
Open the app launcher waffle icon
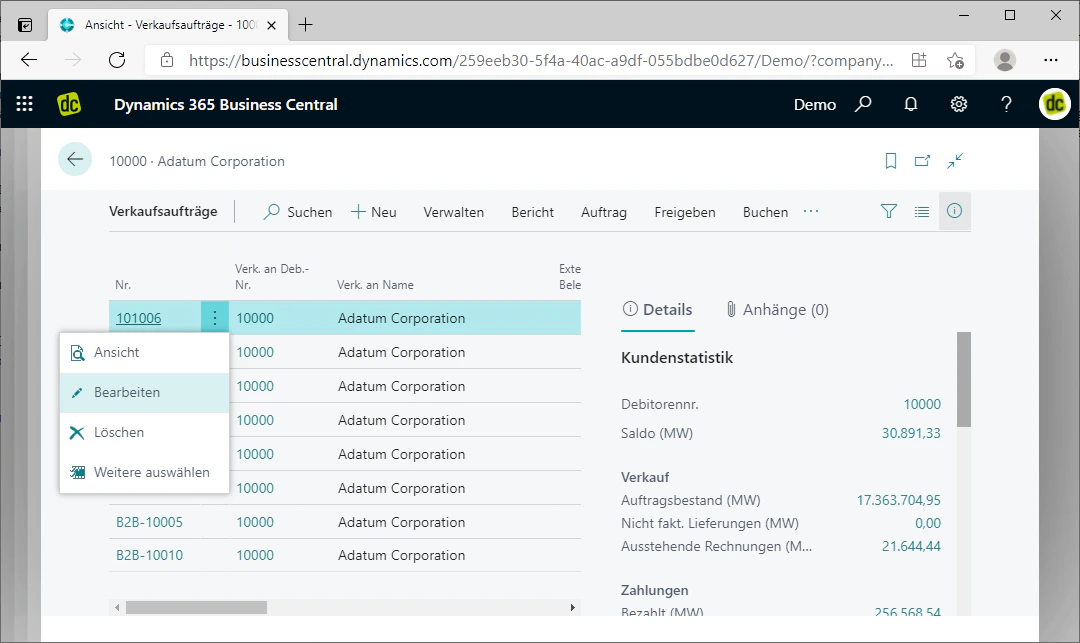[25, 104]
